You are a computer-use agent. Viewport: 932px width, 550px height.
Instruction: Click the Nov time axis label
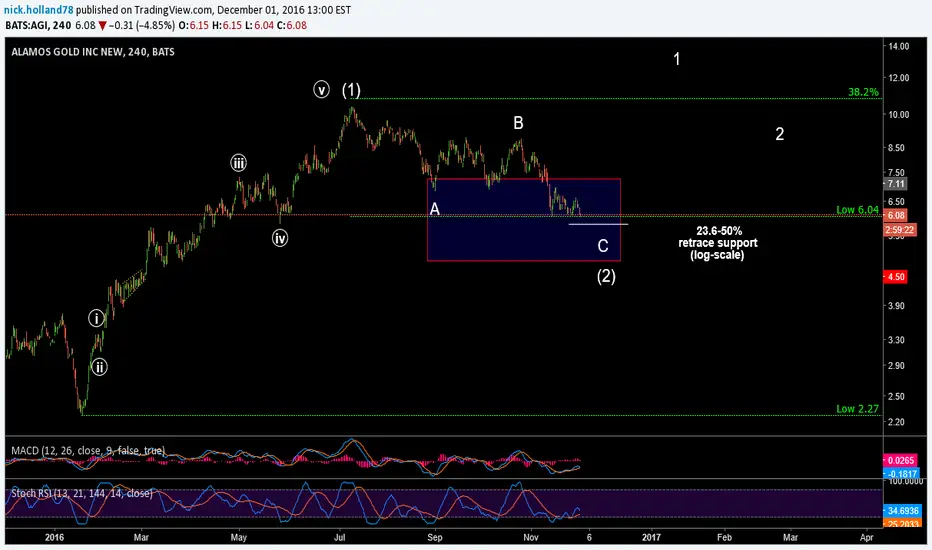tap(531, 537)
